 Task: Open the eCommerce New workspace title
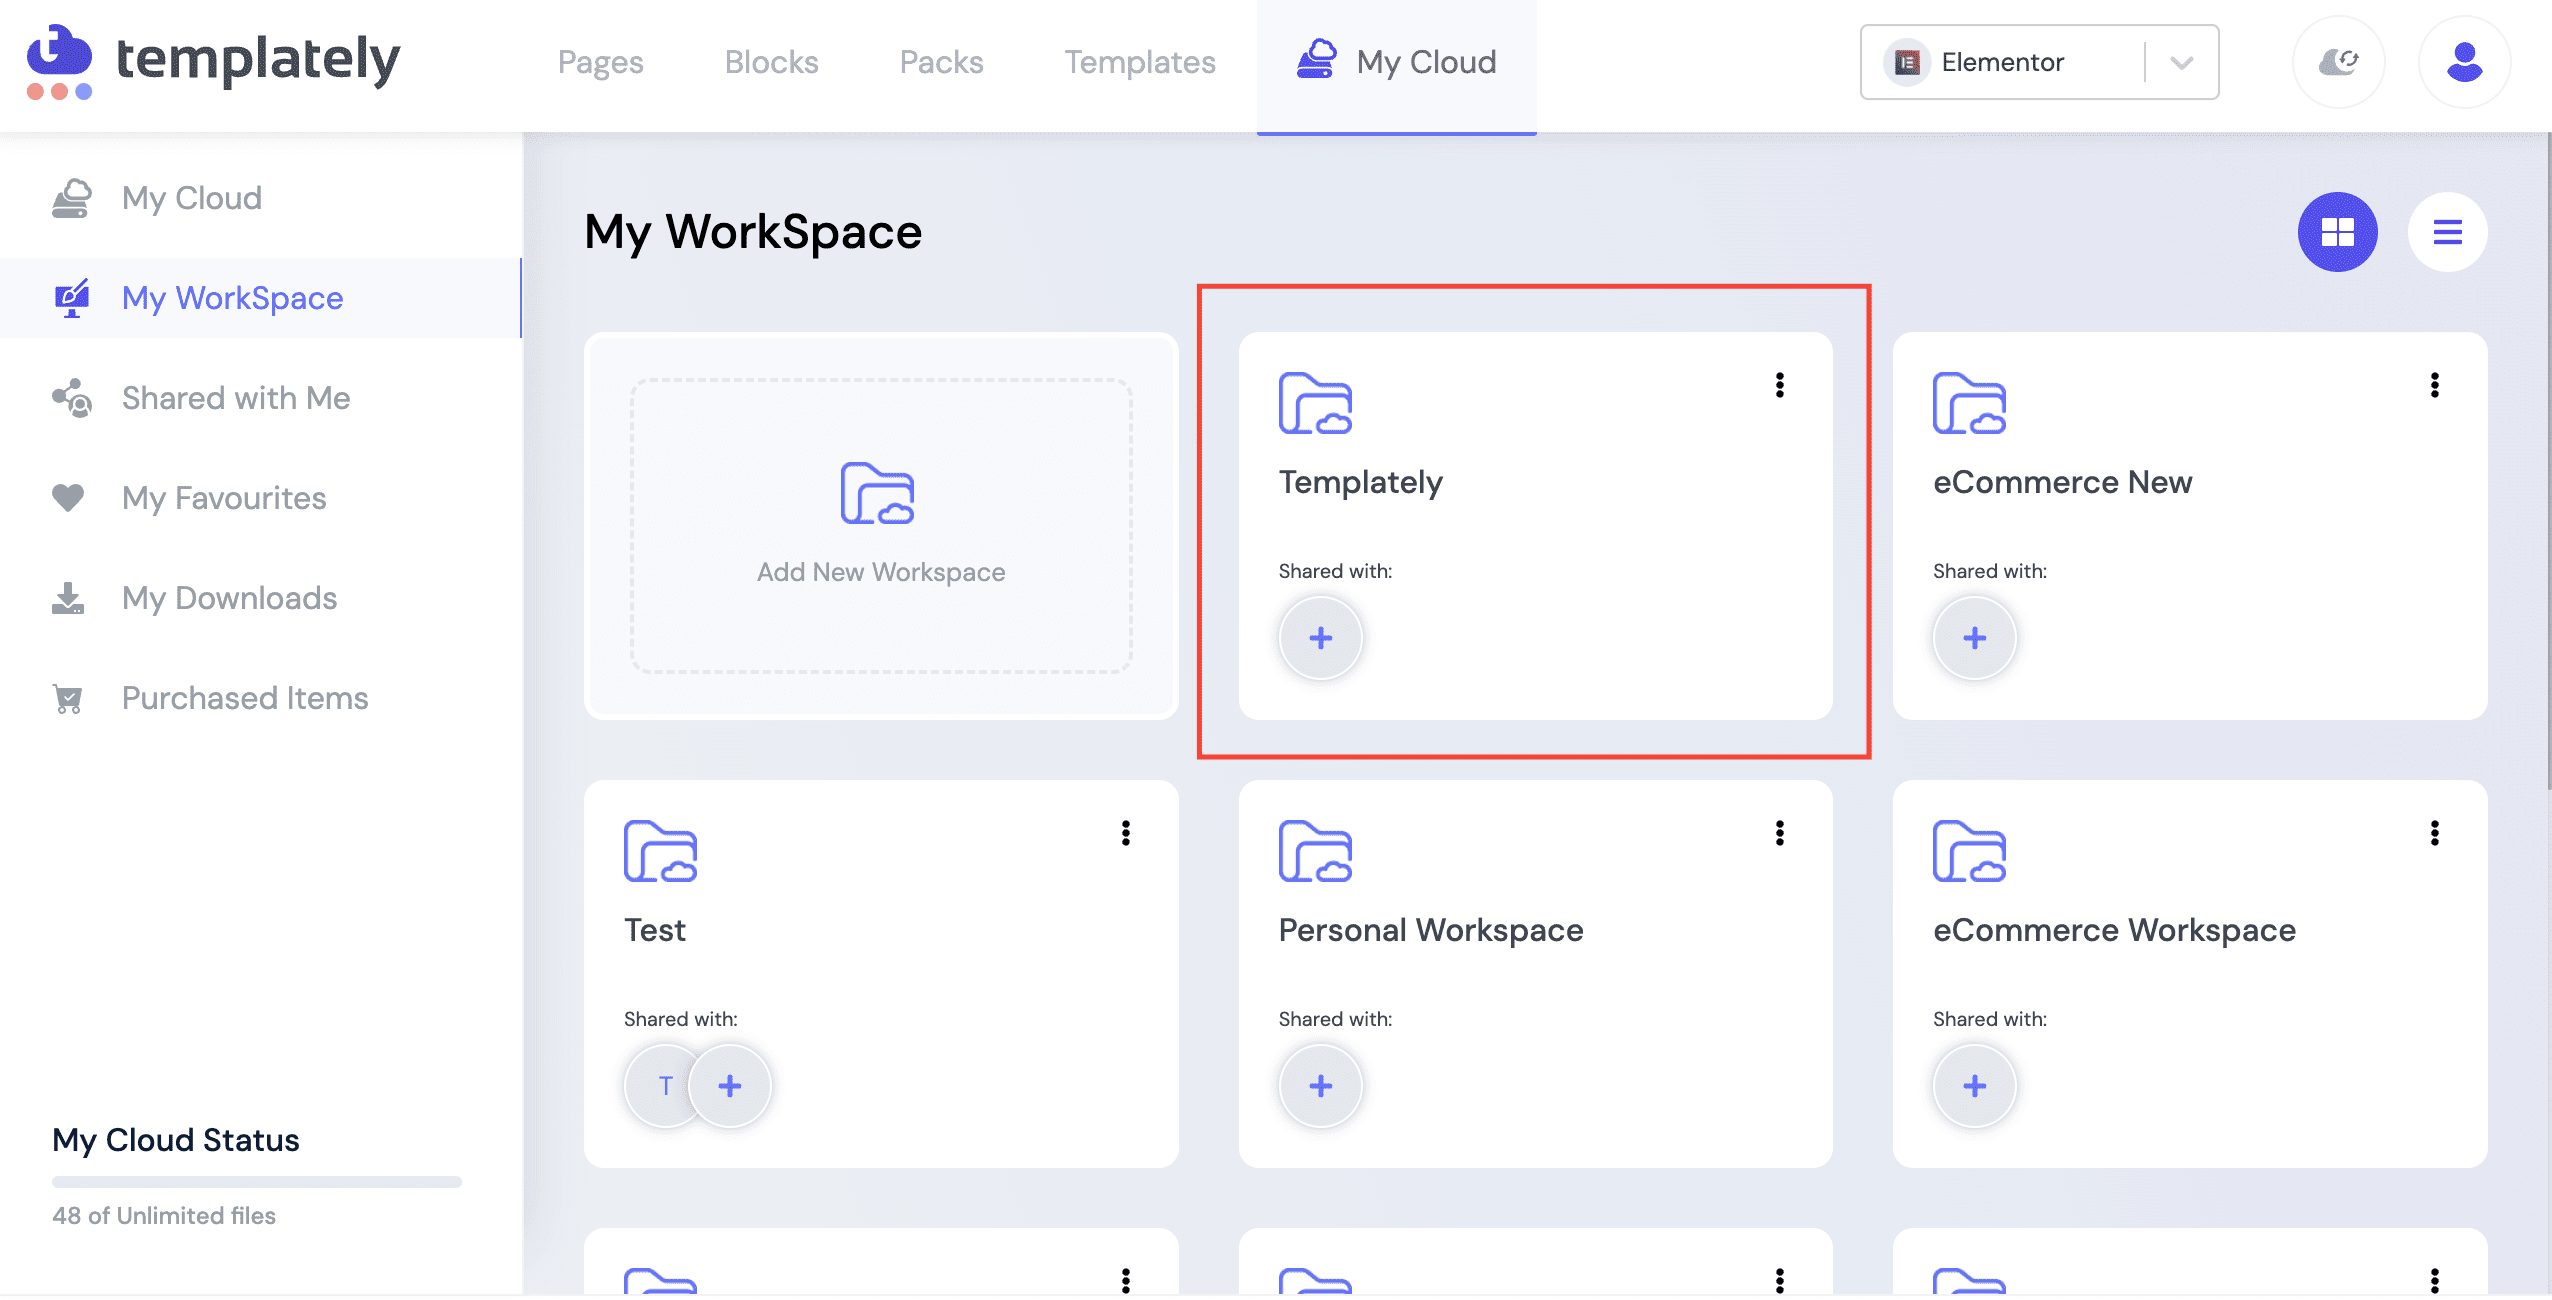point(2062,482)
